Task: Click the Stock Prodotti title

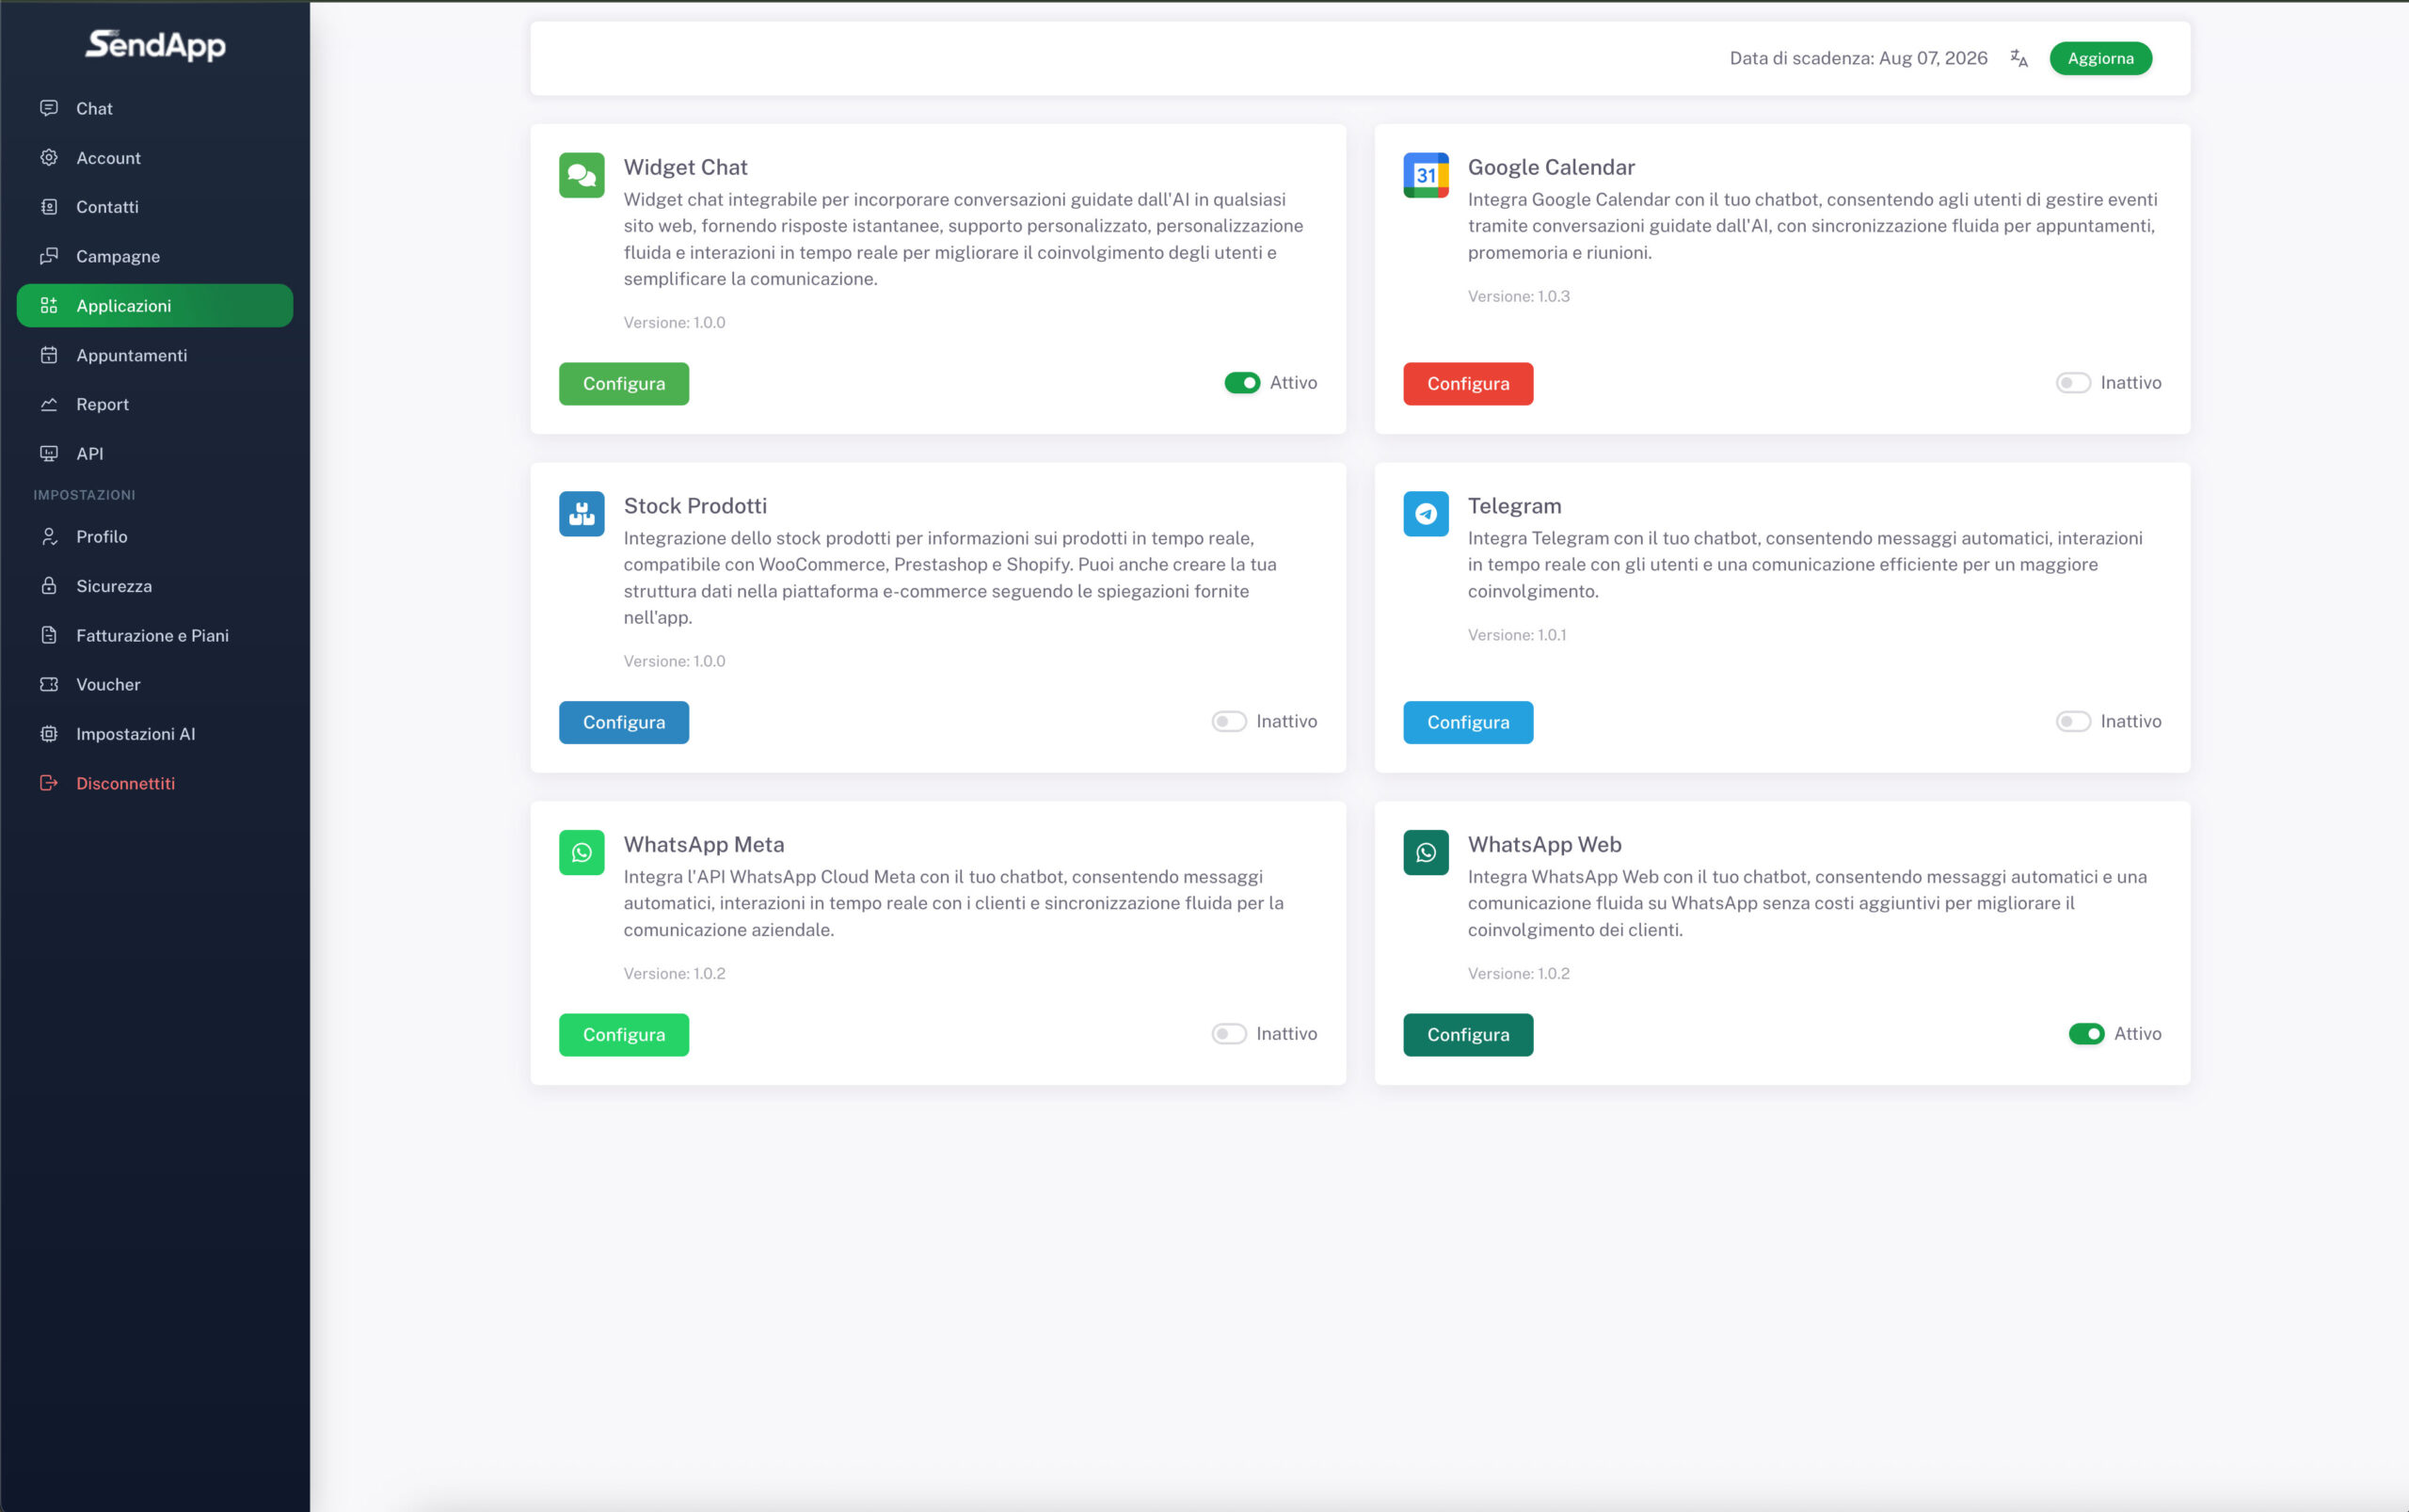Action: [695, 506]
